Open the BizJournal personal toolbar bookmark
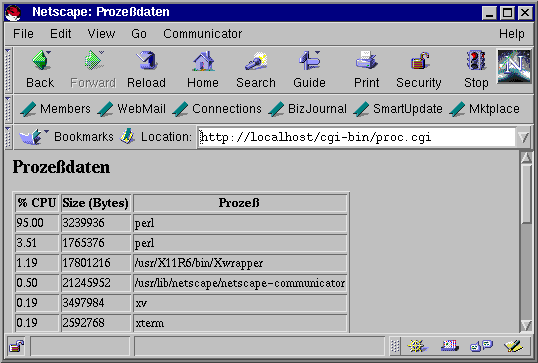Viewport: 538px width, 363px height. coord(307,109)
